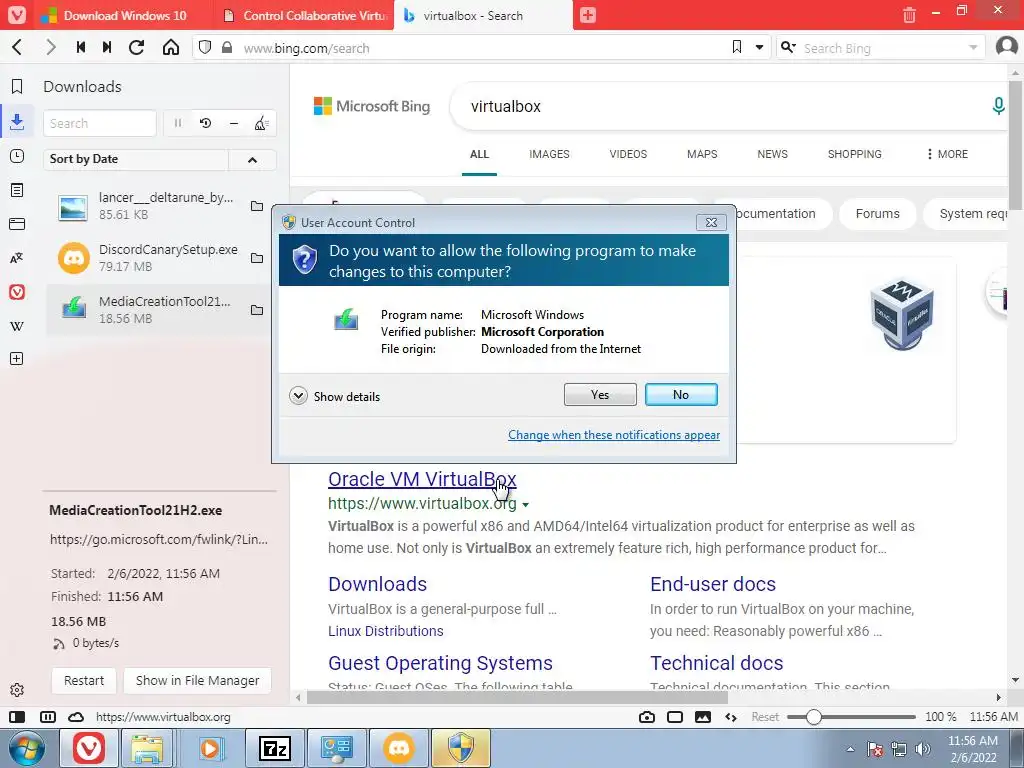Expand the virtualbox.org result URL dropdown

pos(526,505)
